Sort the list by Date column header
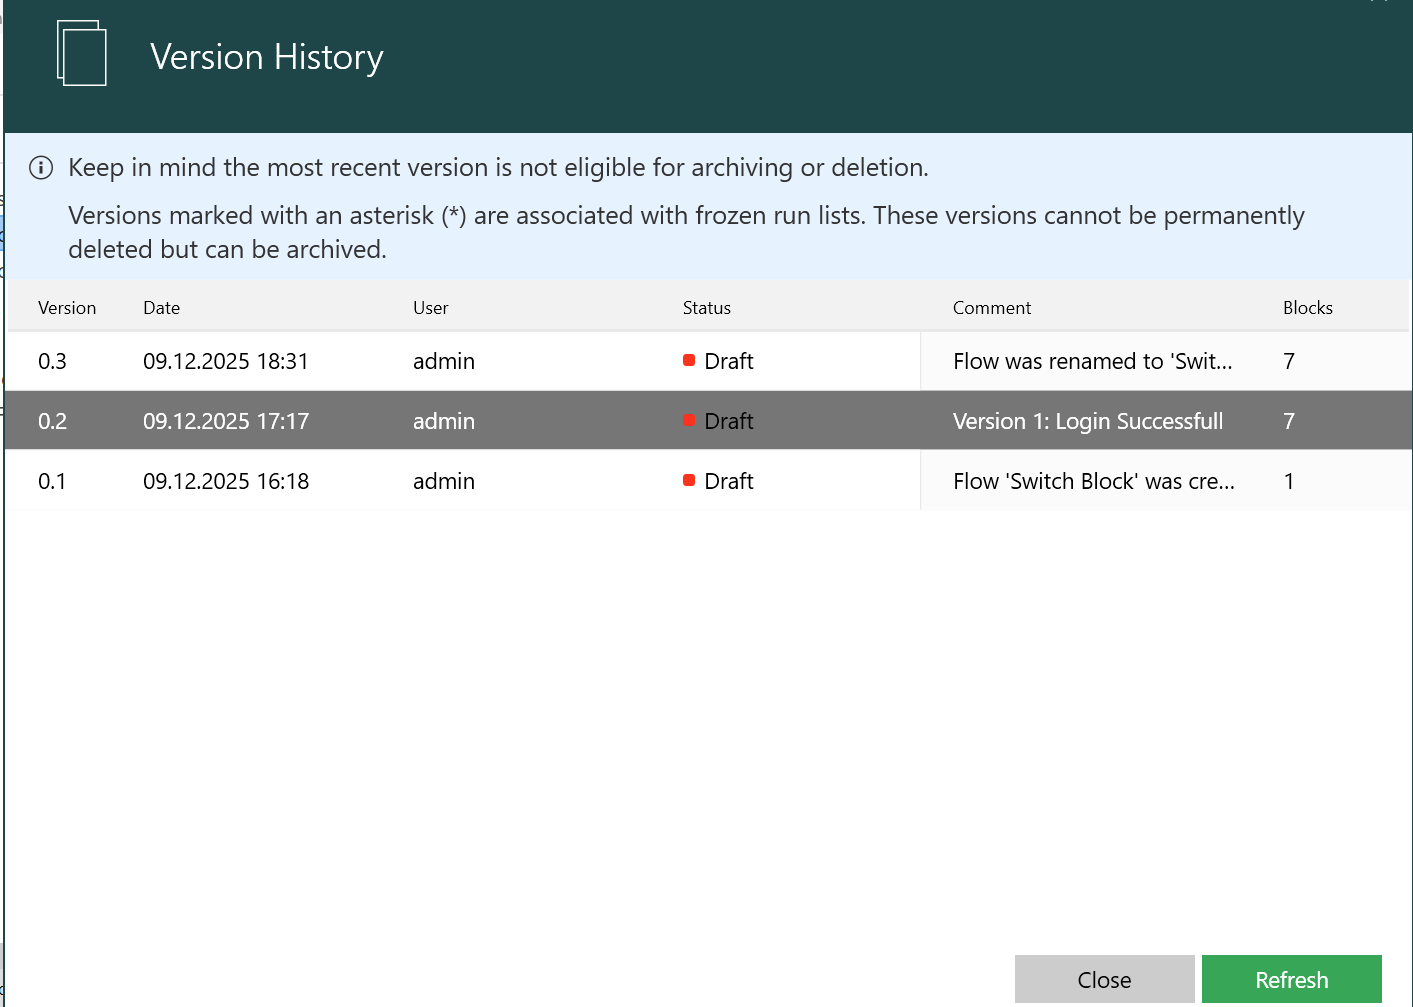This screenshot has height=1007, width=1413. (x=162, y=308)
